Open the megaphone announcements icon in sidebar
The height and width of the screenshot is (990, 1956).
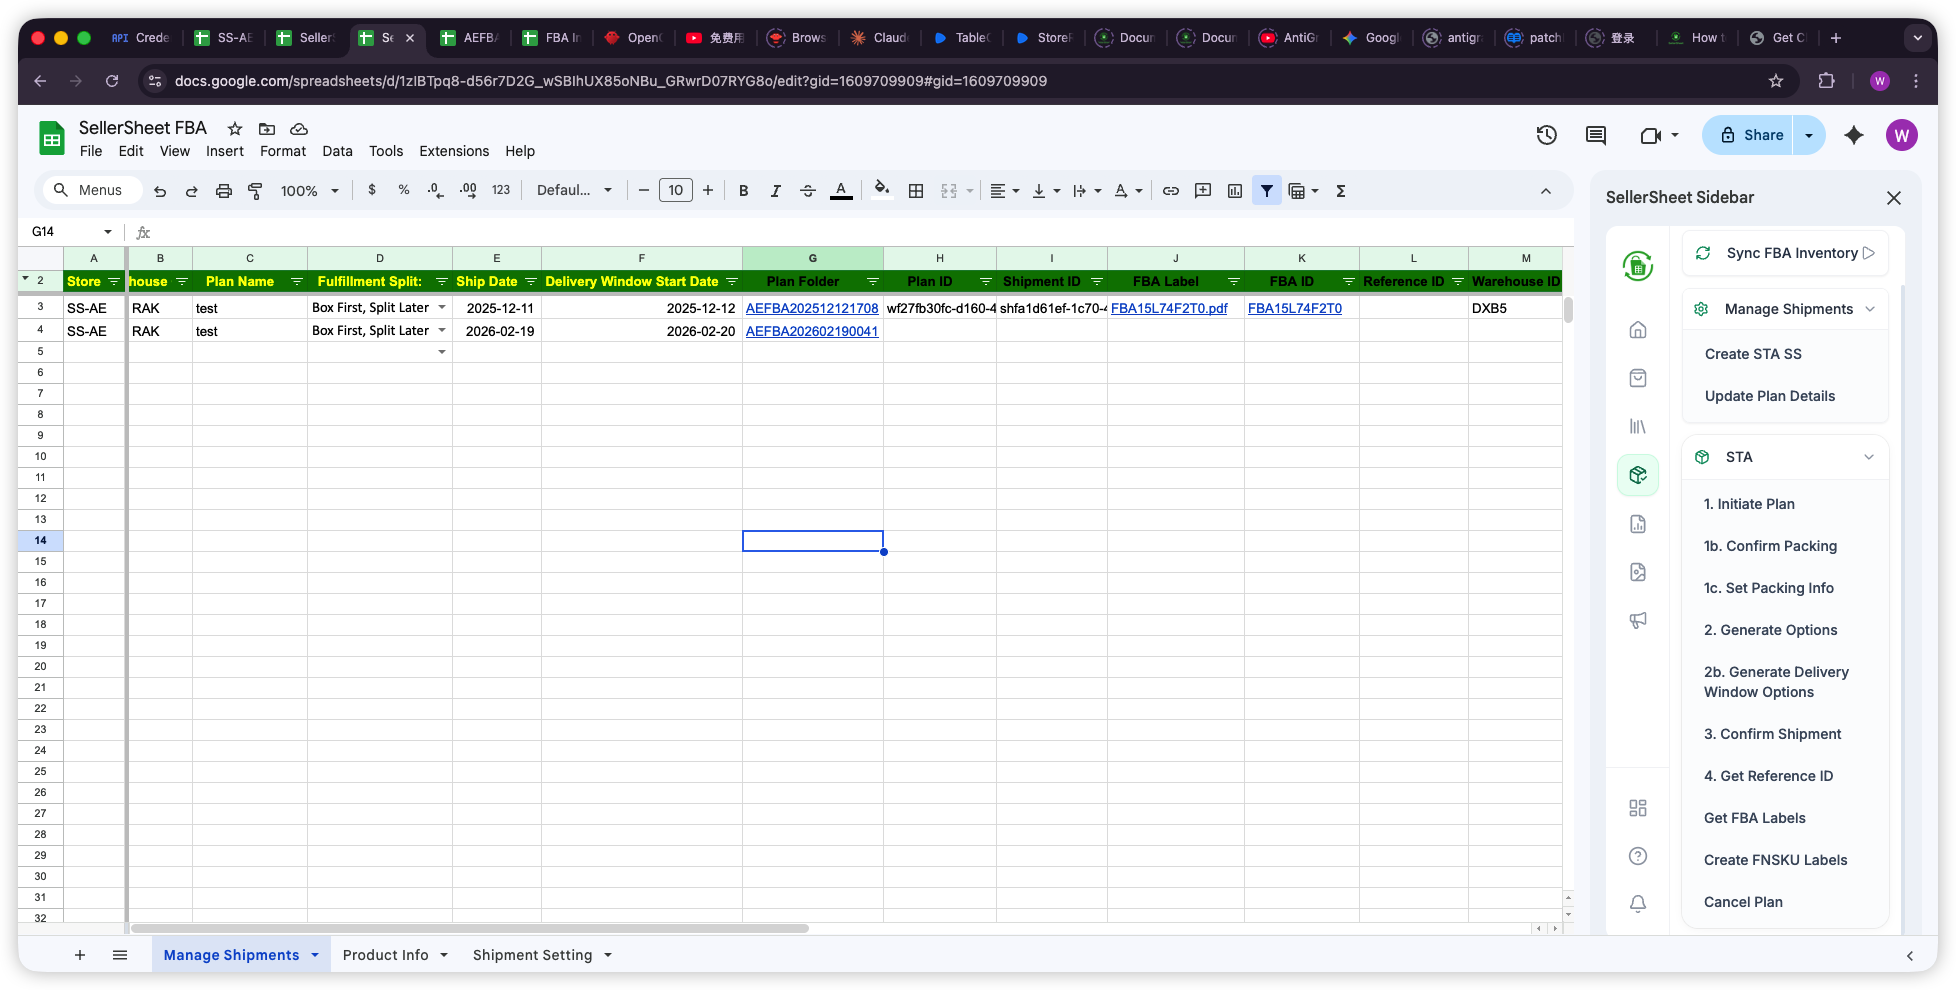[x=1637, y=620]
